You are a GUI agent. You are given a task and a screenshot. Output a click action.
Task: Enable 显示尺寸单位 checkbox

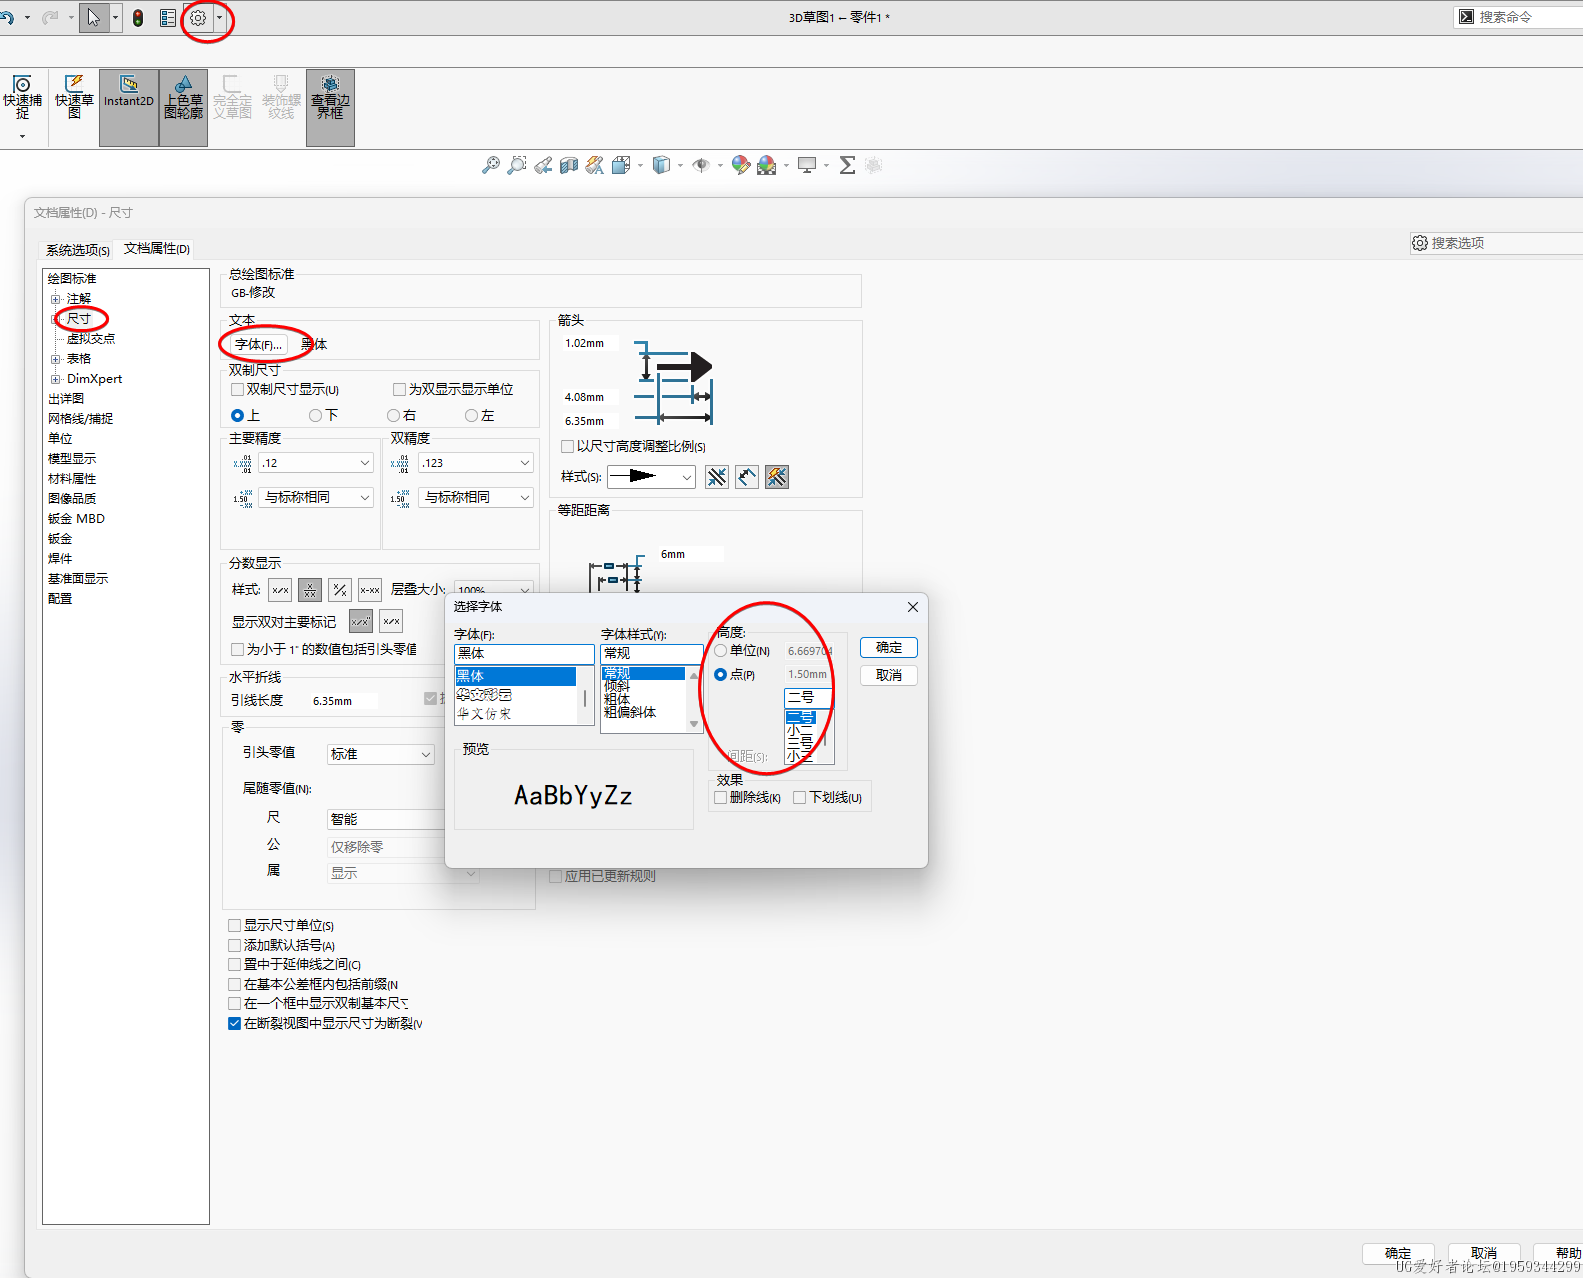pyautogui.click(x=234, y=925)
